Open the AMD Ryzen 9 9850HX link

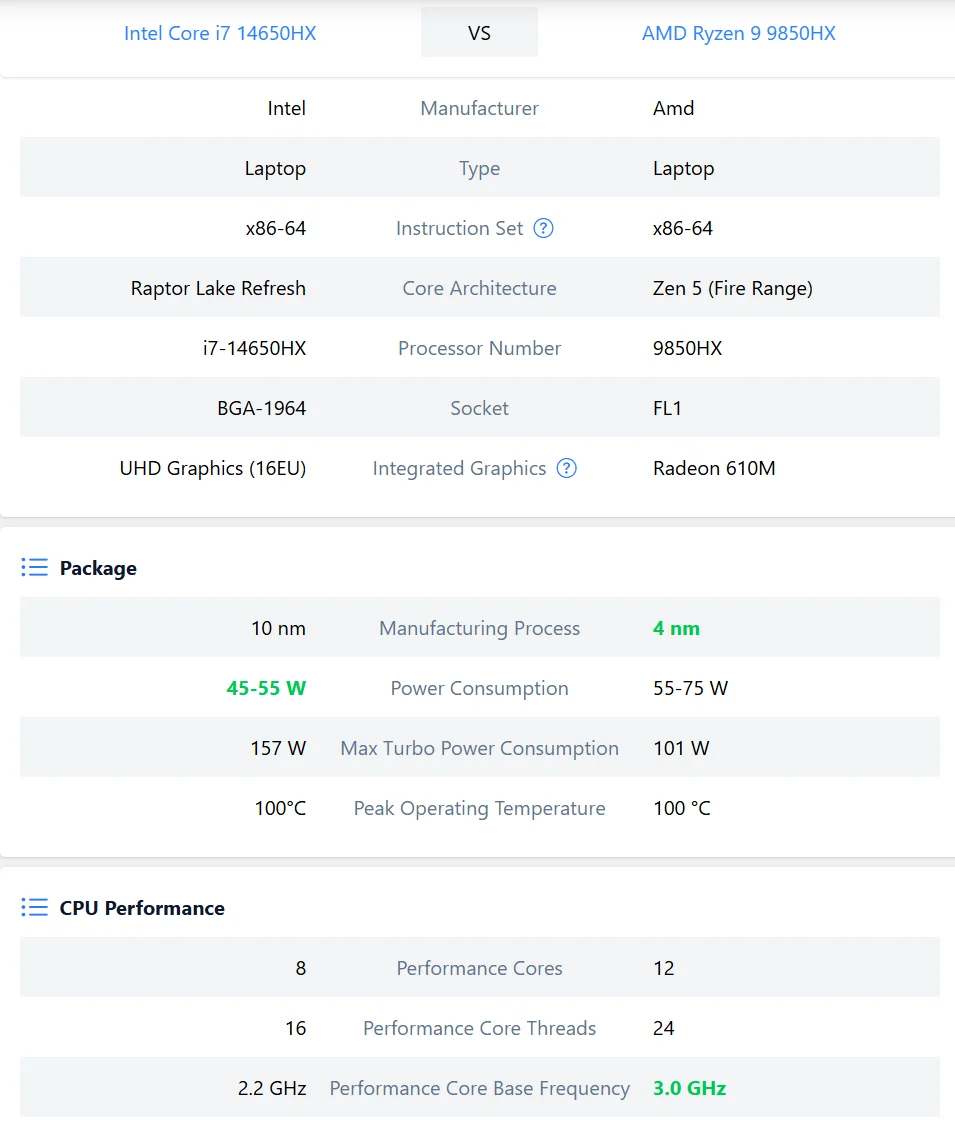[738, 33]
